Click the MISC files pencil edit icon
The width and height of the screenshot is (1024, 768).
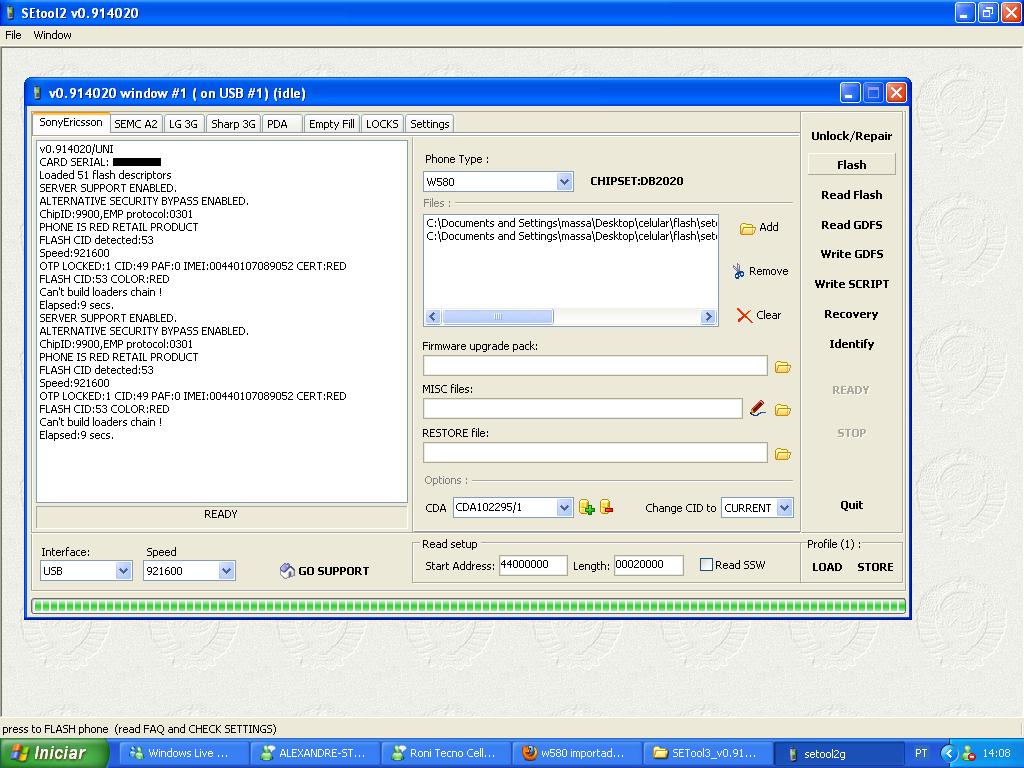pyautogui.click(x=758, y=409)
